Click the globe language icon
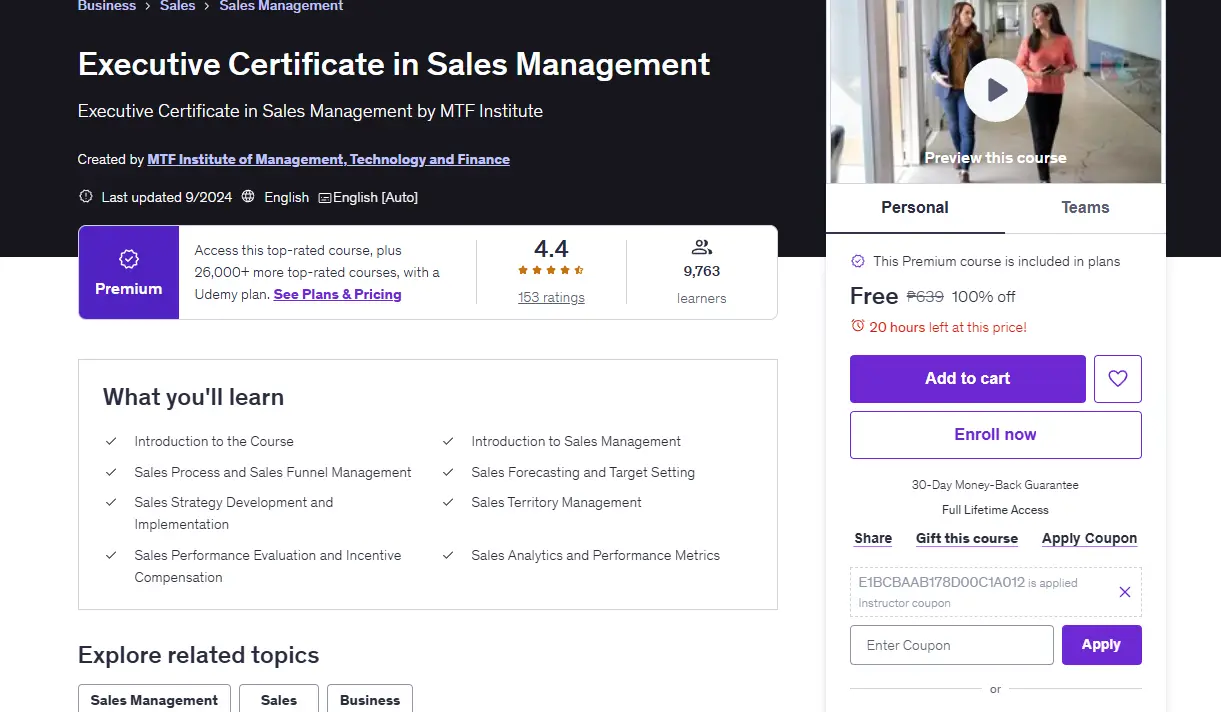 [x=248, y=197]
